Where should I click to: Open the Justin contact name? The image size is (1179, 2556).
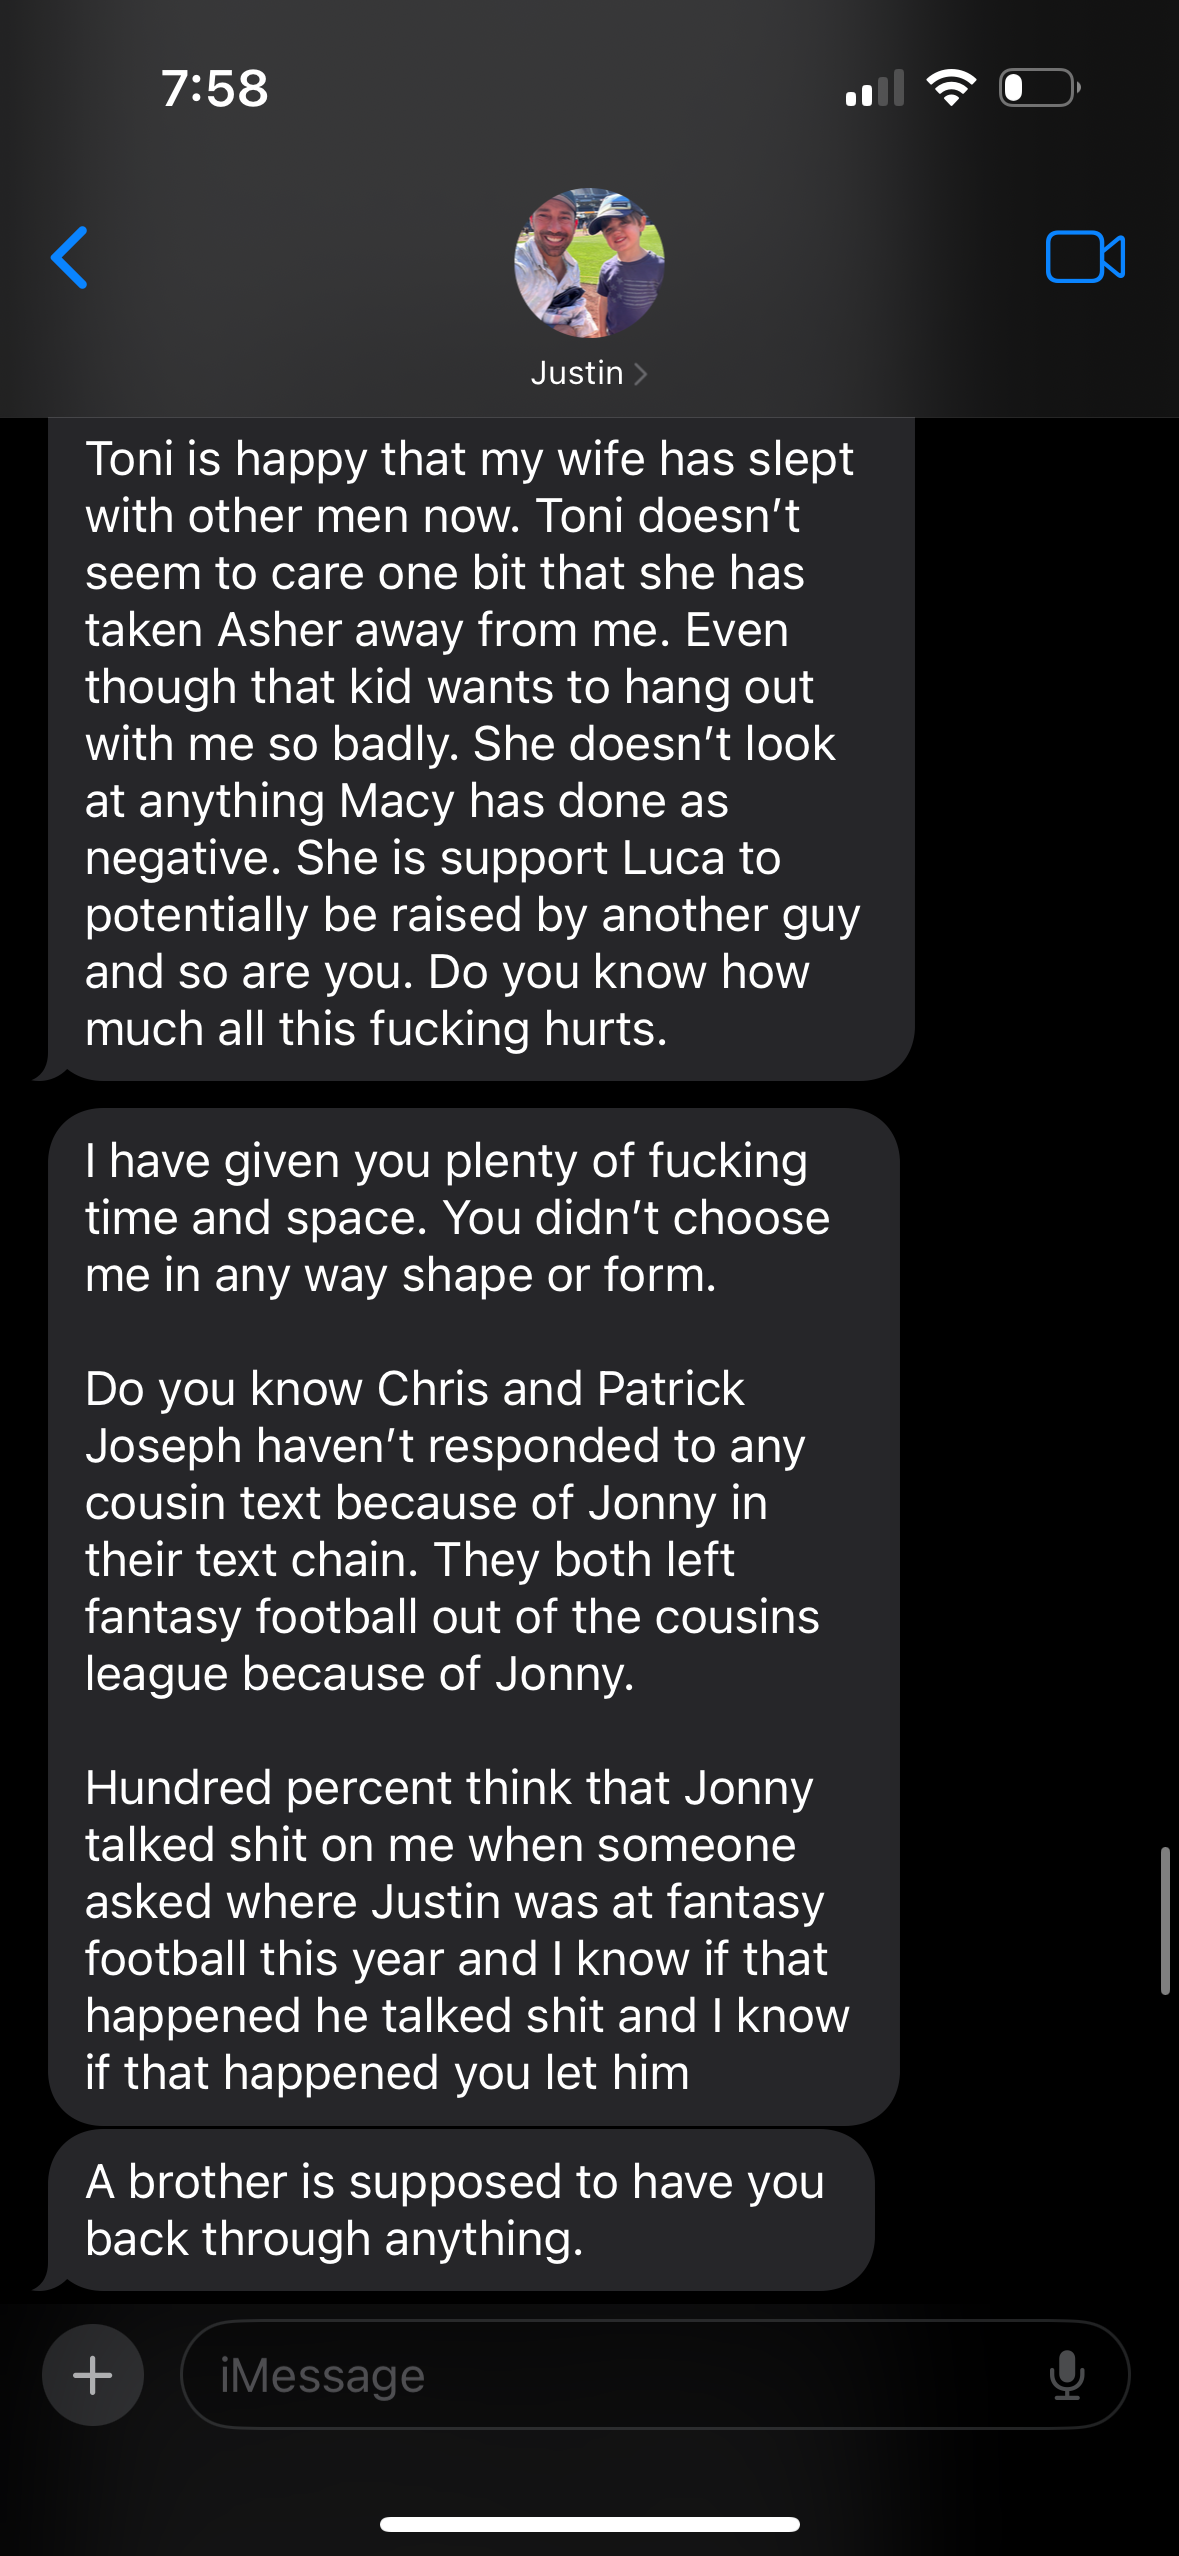tap(577, 373)
